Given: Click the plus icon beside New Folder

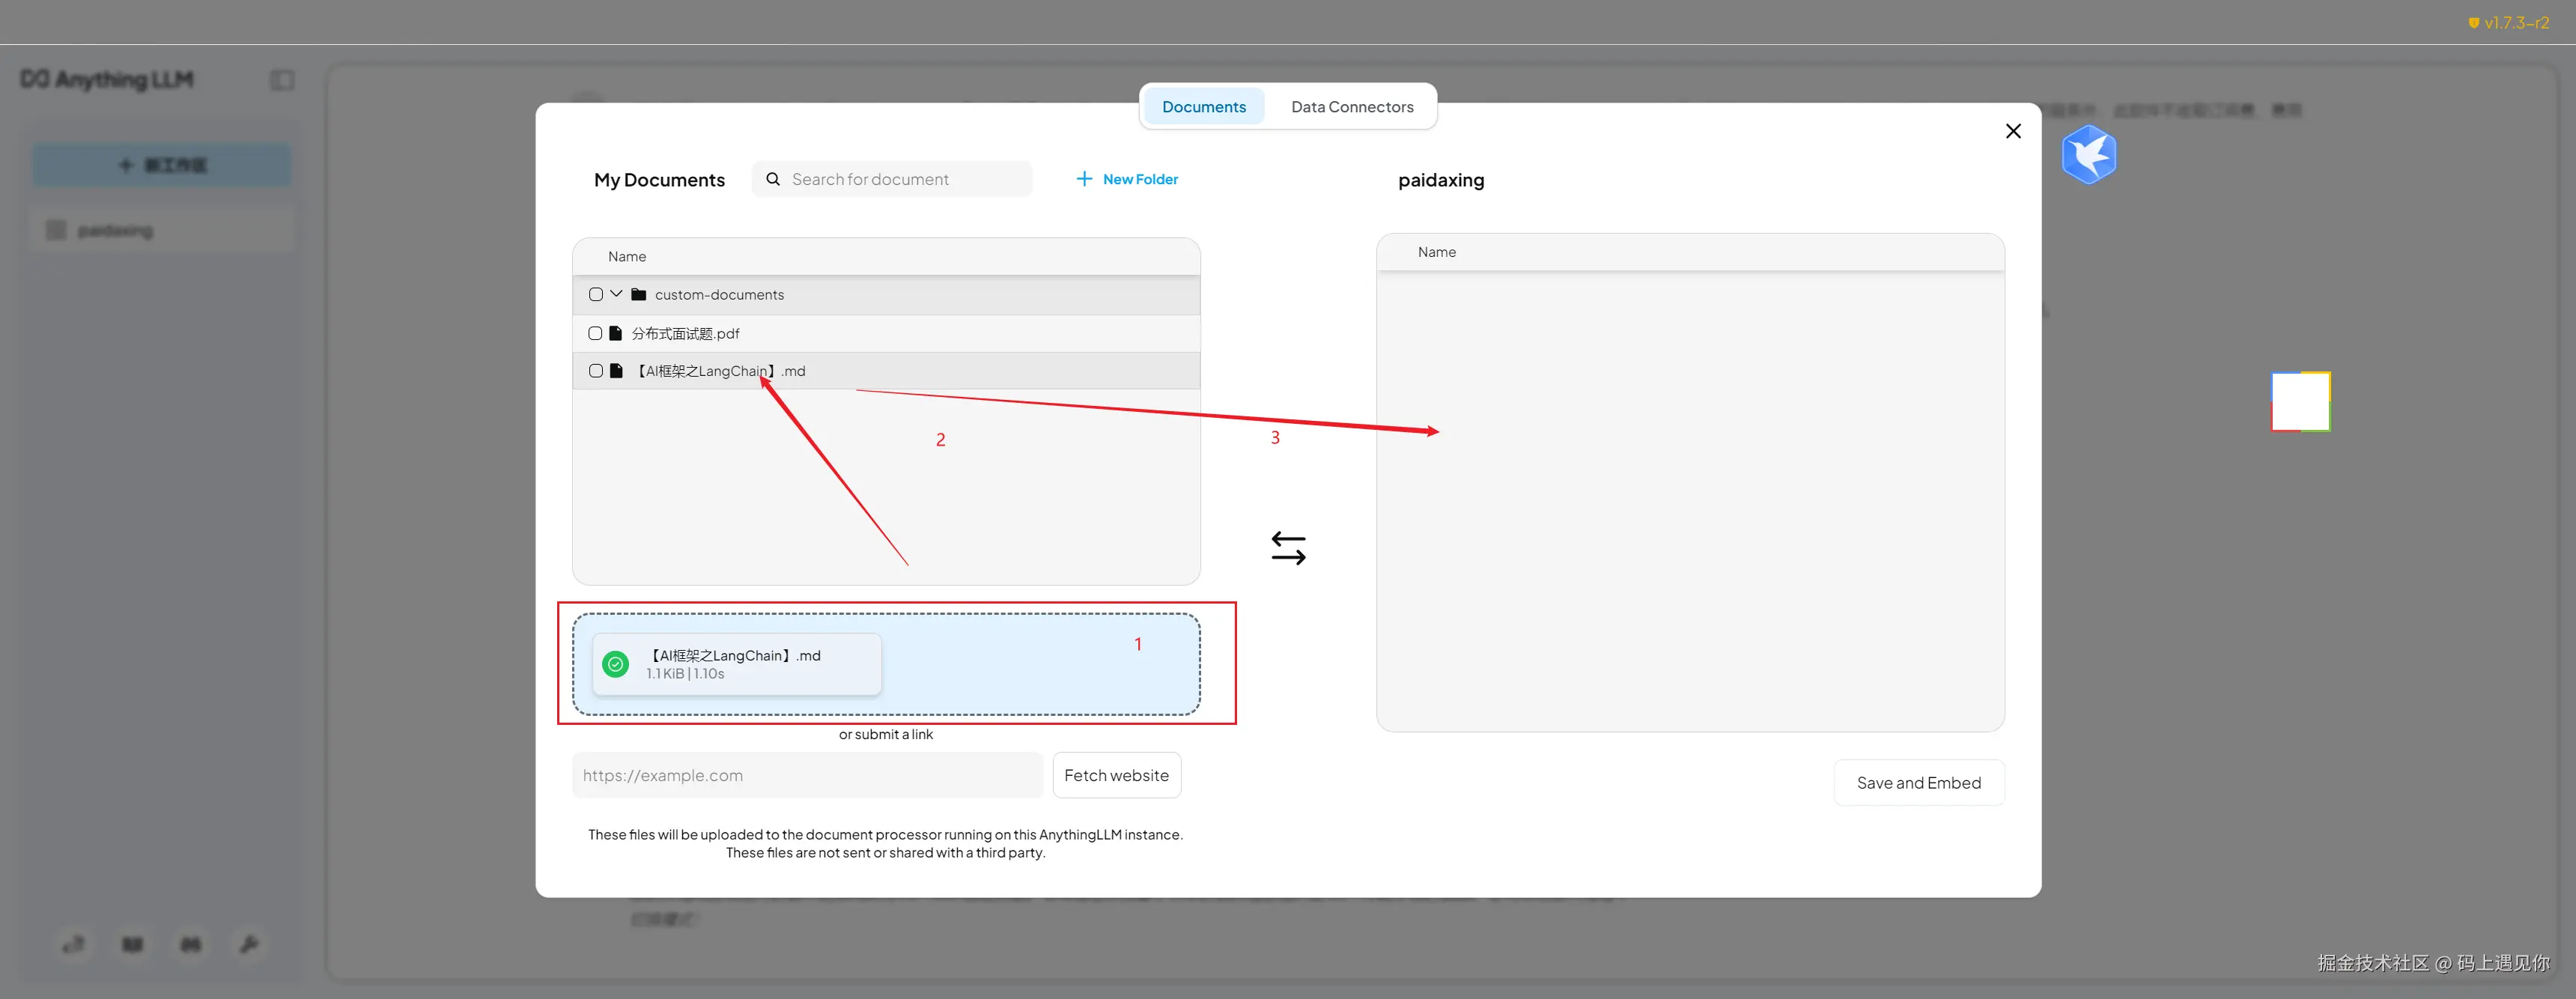Looking at the screenshot, I should tap(1084, 179).
